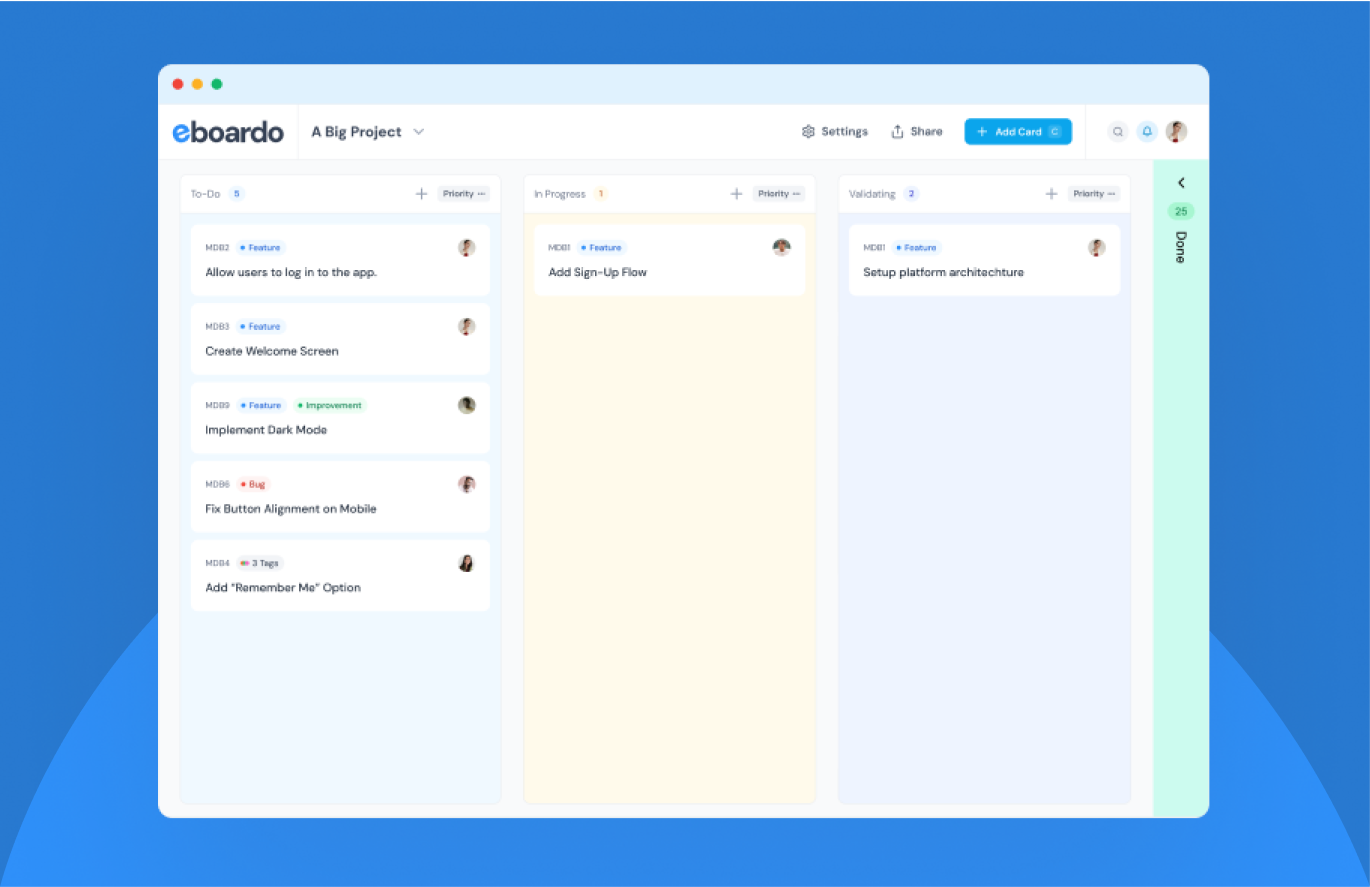Click the 25 count badge in Done
1370x887 pixels.
click(x=1181, y=211)
